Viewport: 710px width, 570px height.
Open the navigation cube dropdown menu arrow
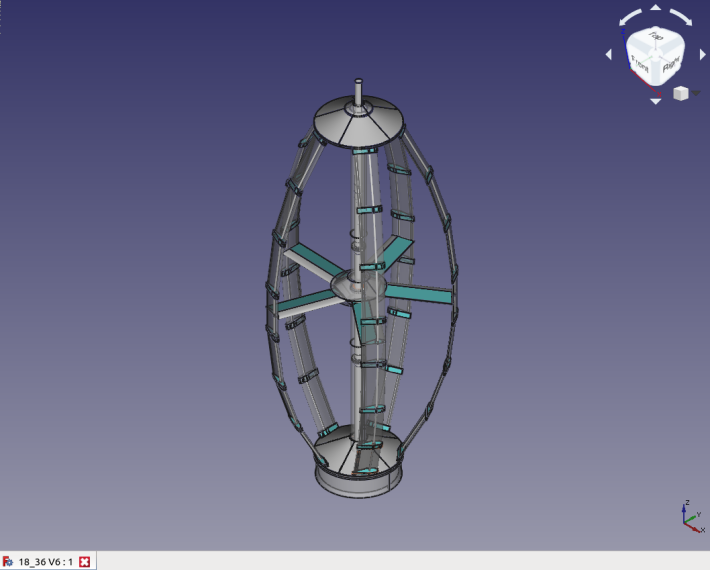point(696,93)
